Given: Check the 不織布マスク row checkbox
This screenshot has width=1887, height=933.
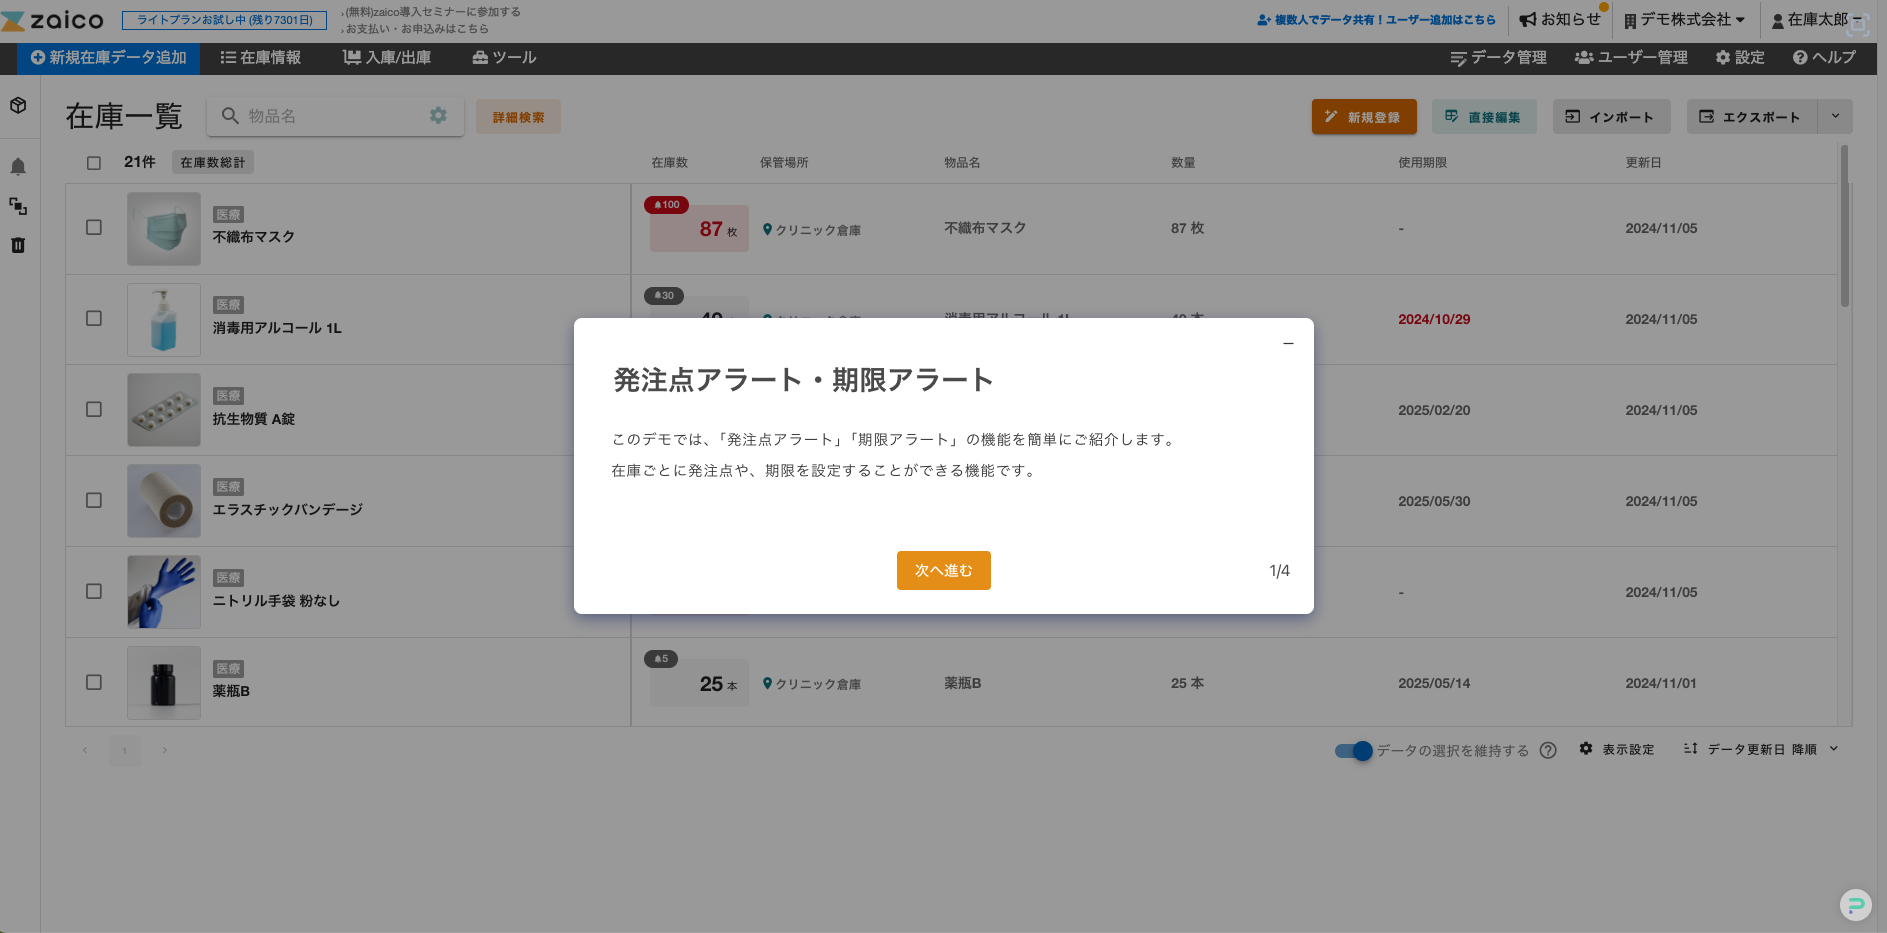Looking at the screenshot, I should [94, 228].
